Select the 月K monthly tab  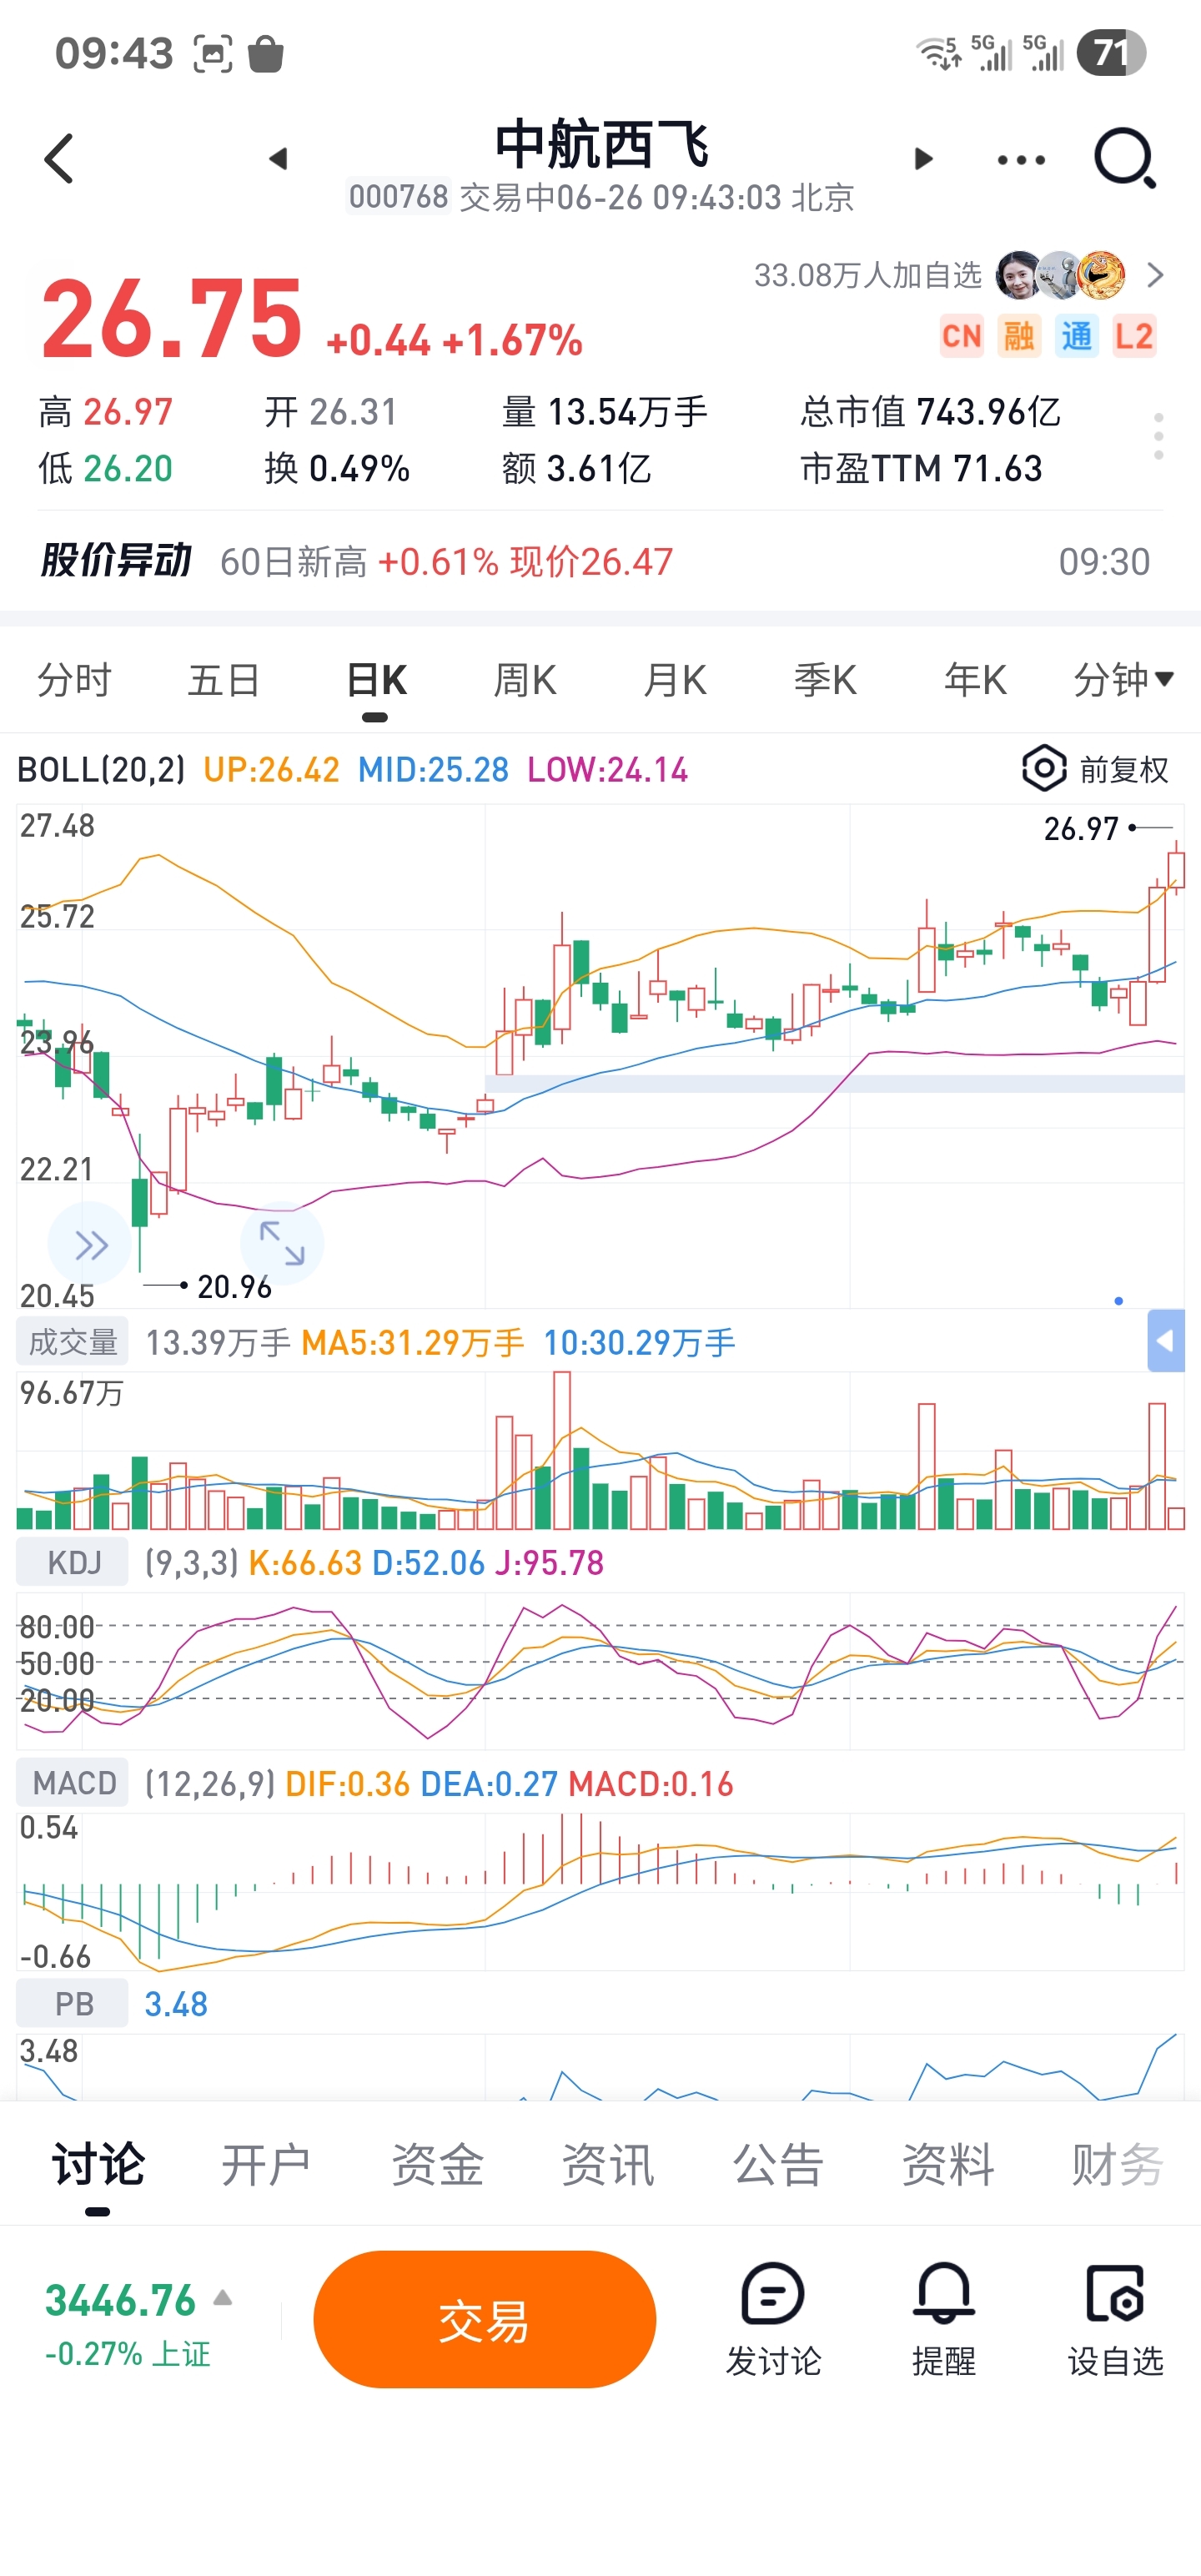click(675, 680)
